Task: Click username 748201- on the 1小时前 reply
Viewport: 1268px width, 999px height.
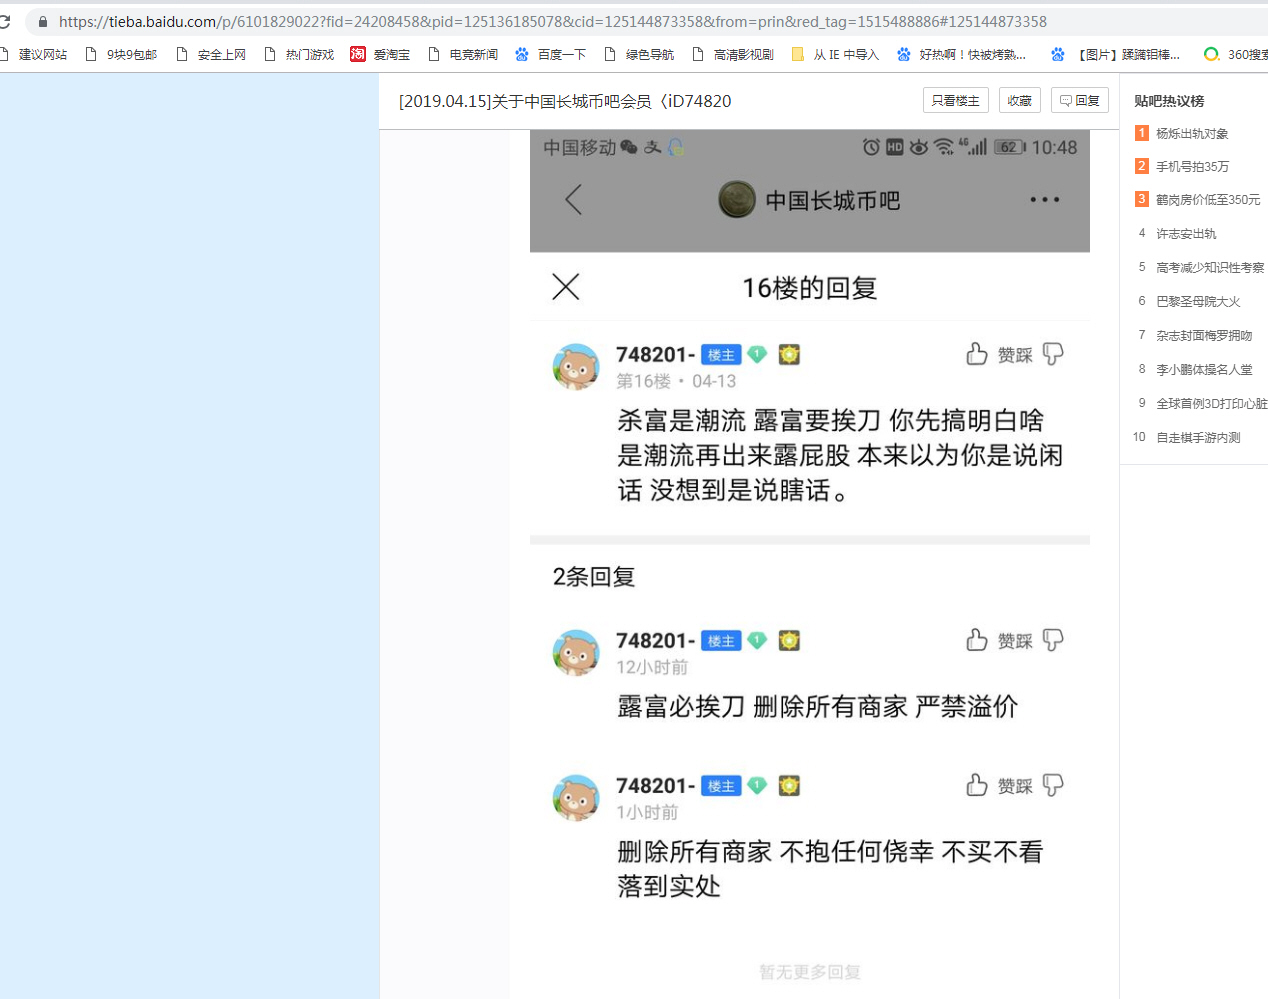Action: [655, 786]
